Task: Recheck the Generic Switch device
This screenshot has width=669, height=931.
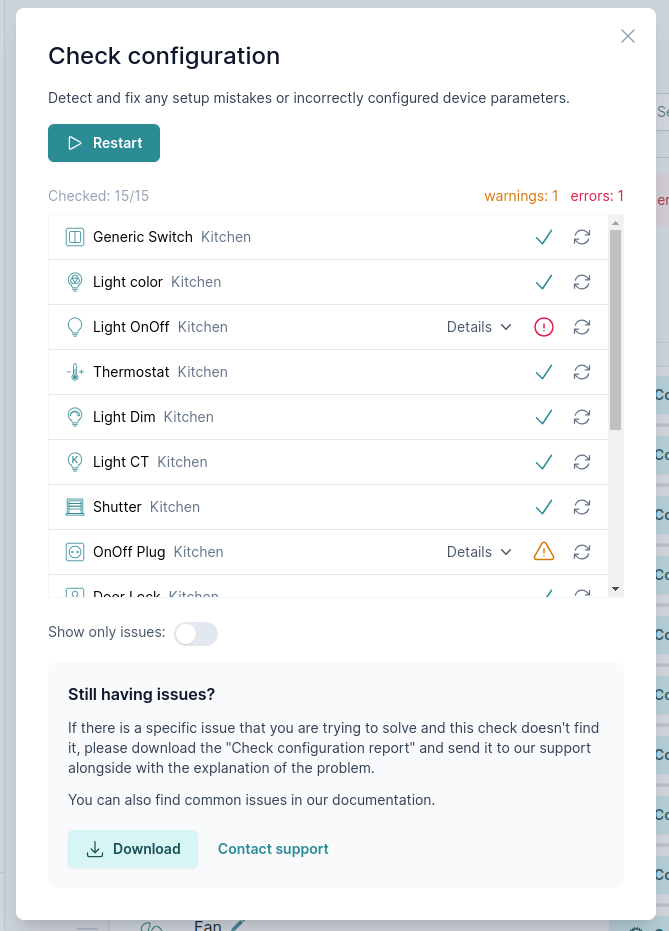Action: 582,237
